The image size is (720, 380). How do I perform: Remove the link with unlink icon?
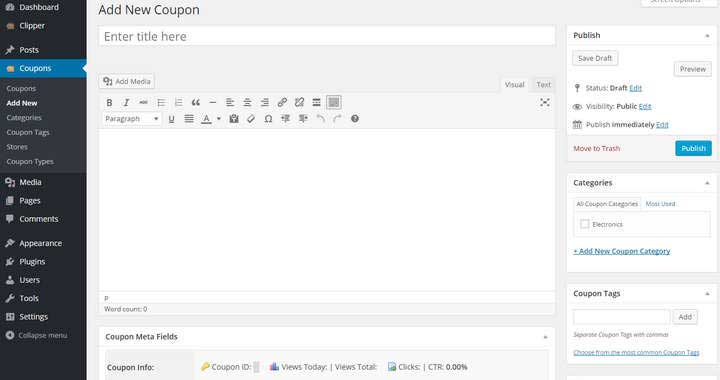point(299,102)
